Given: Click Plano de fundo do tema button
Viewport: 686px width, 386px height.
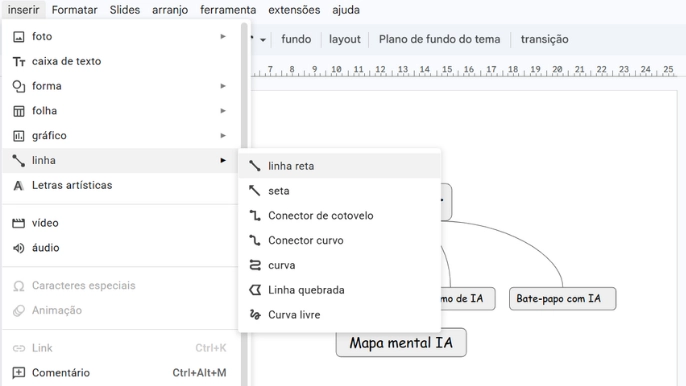Looking at the screenshot, I should (x=439, y=39).
